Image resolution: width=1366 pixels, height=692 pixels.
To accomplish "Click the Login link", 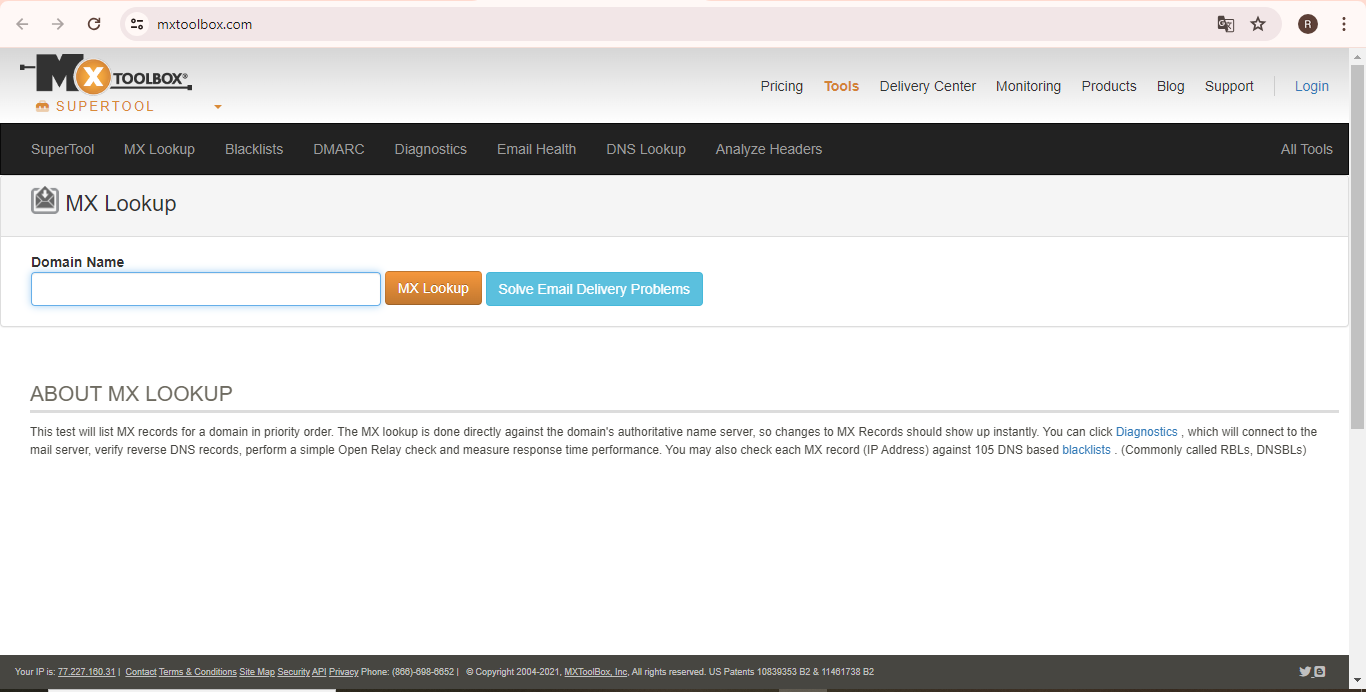I will click(x=1311, y=86).
